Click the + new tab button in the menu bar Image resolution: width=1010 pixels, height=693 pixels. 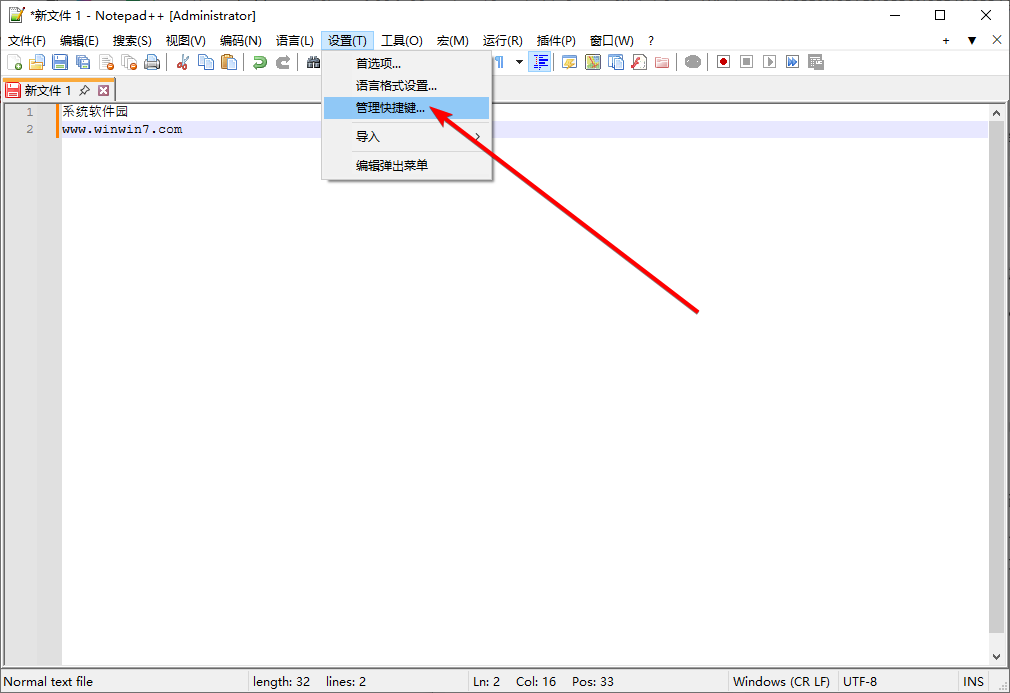[946, 41]
